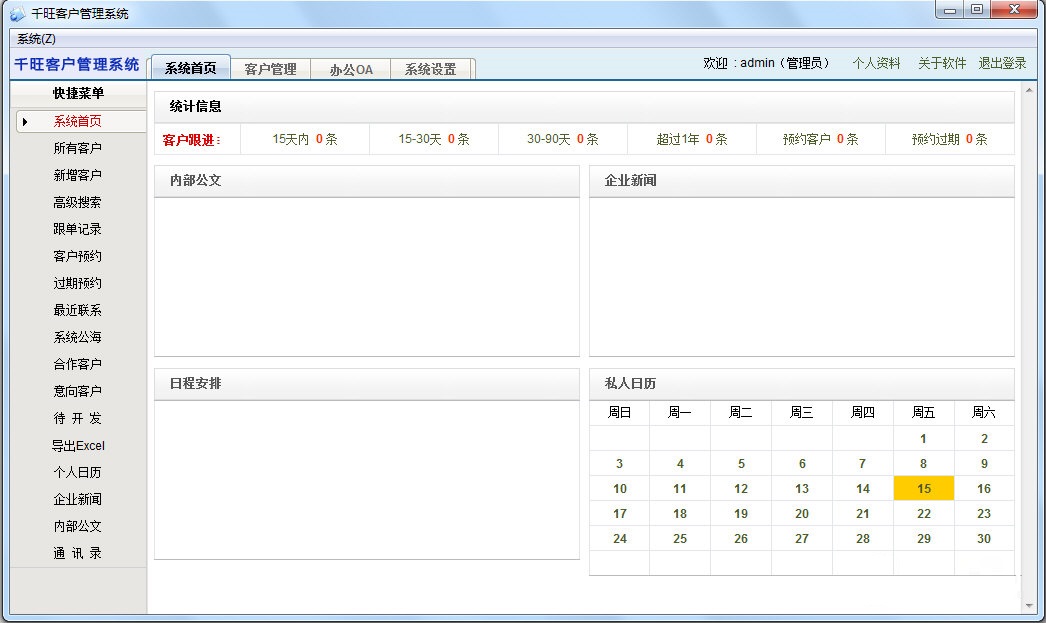
Task: Select date 1 in the calendar
Action: pyautogui.click(x=924, y=438)
